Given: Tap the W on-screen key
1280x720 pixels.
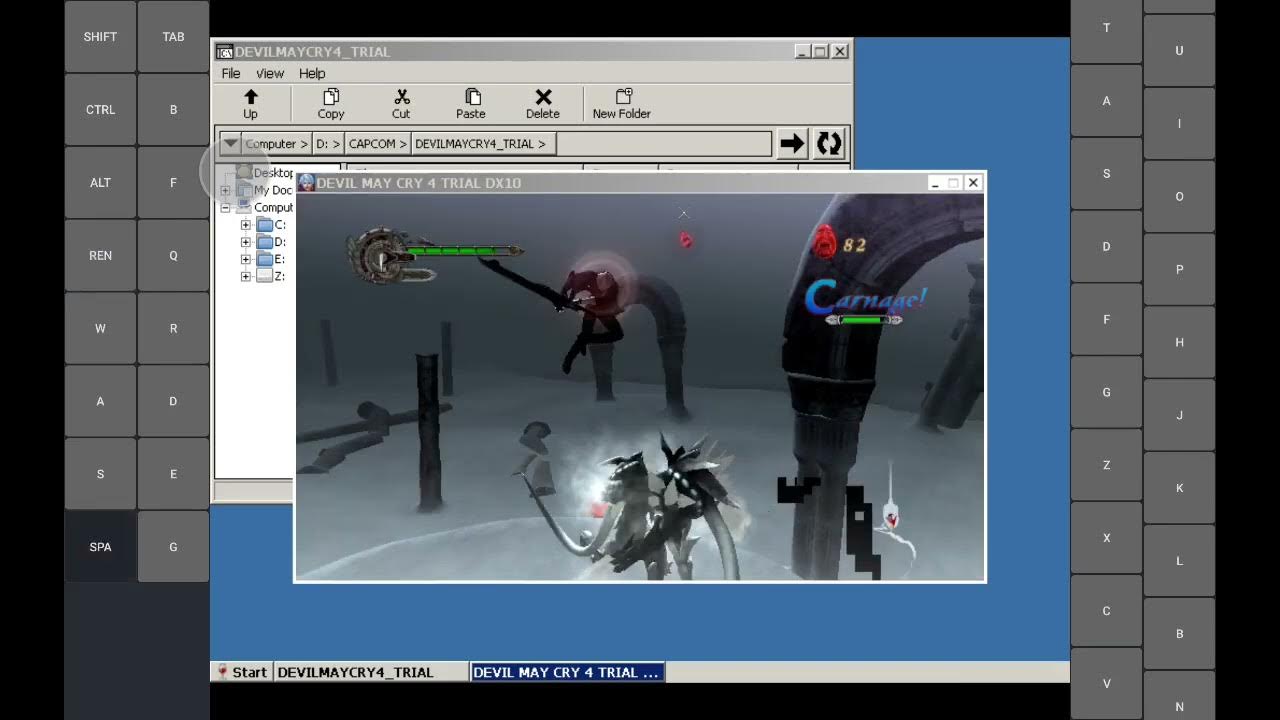Looking at the screenshot, I should click(x=100, y=329).
